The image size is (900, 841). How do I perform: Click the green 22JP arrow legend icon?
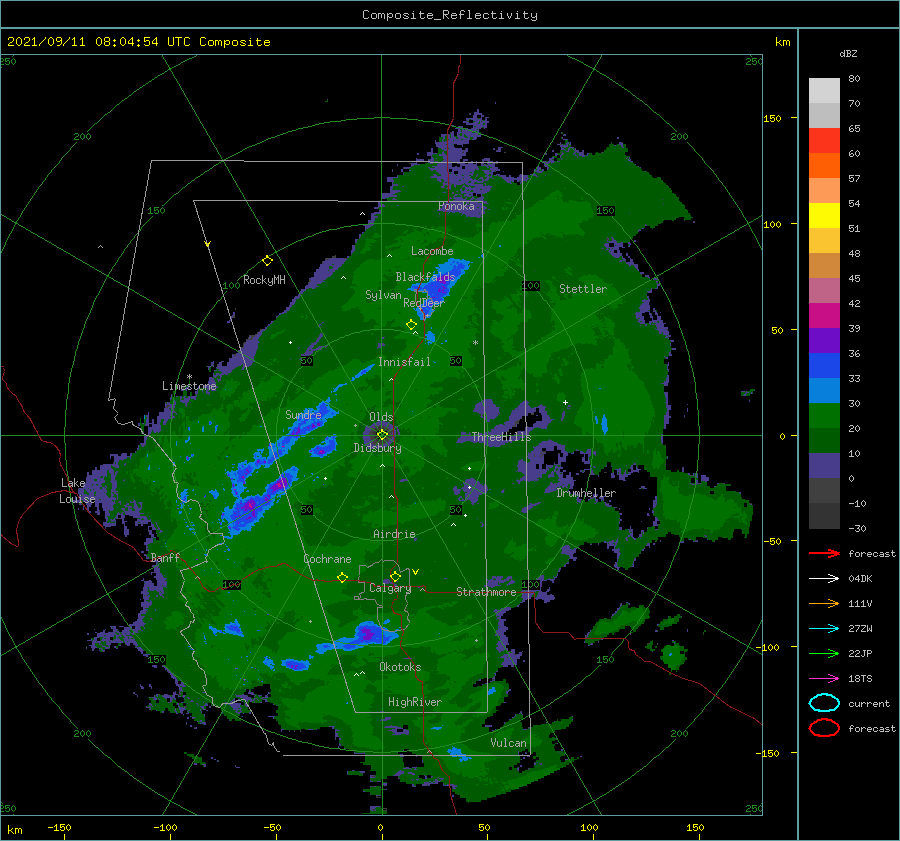(x=824, y=653)
